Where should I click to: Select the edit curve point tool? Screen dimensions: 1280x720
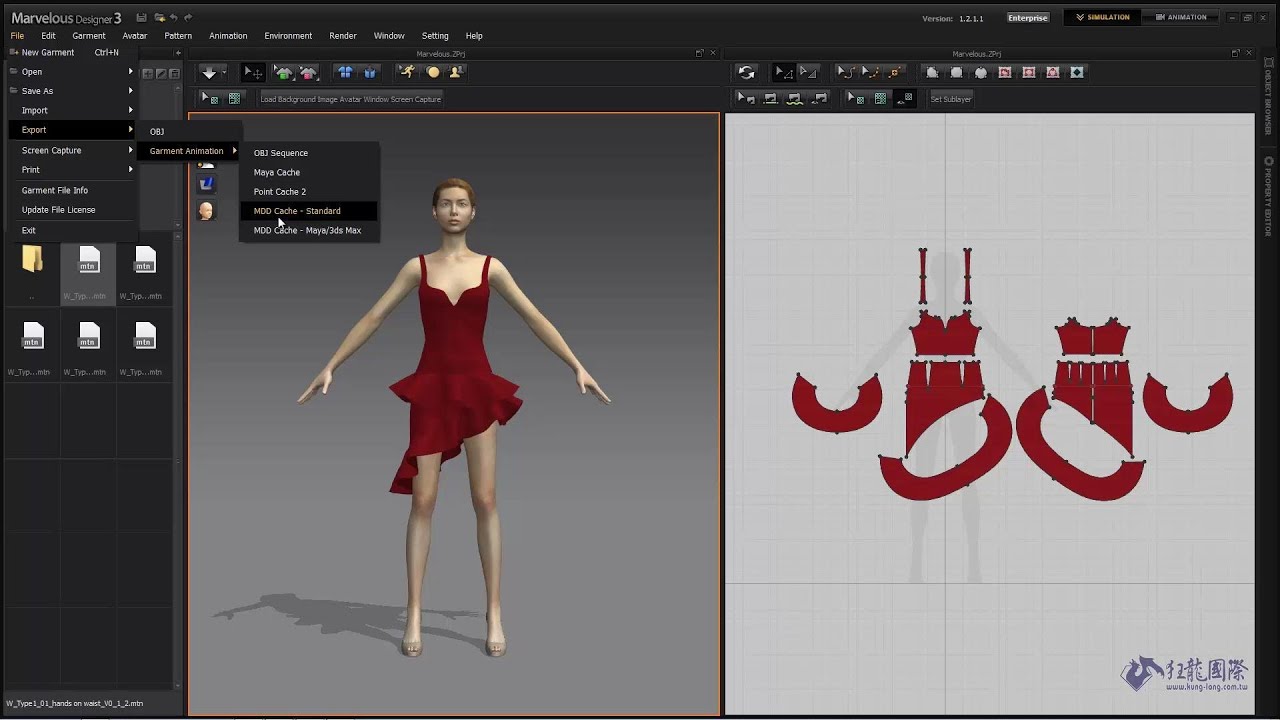click(x=870, y=72)
